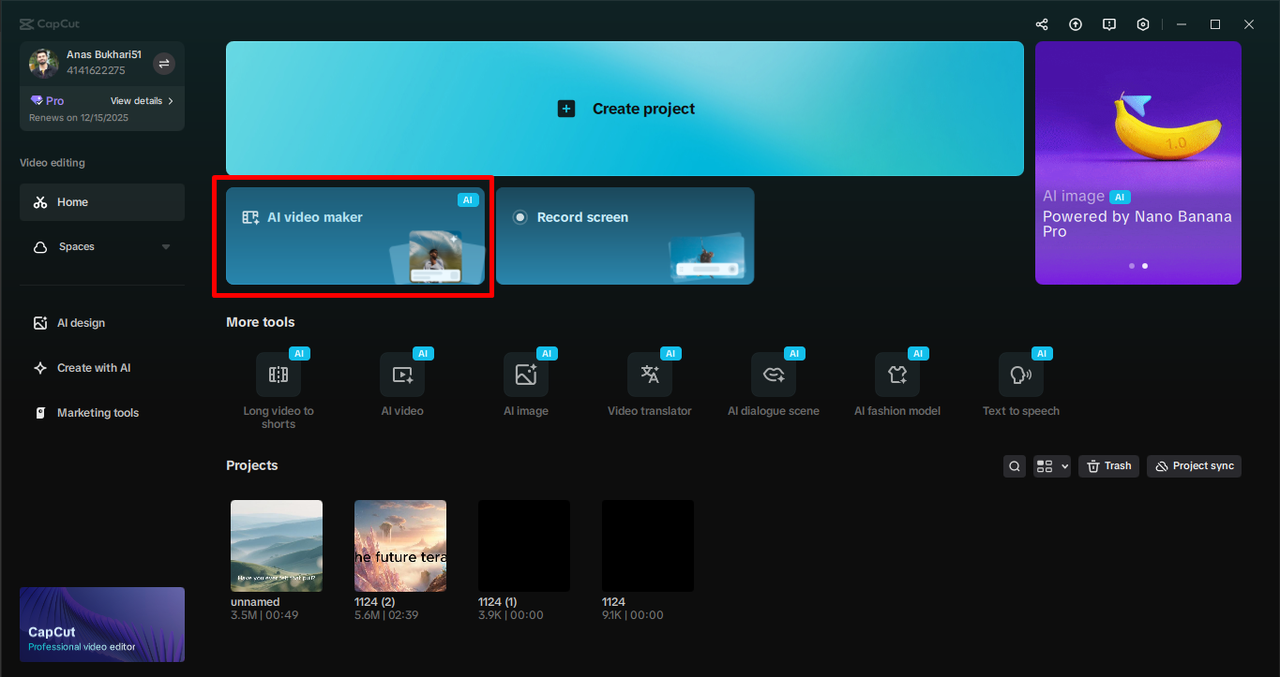Viewport: 1280px width, 677px height.
Task: Go to Home in the sidebar
Action: tap(72, 202)
